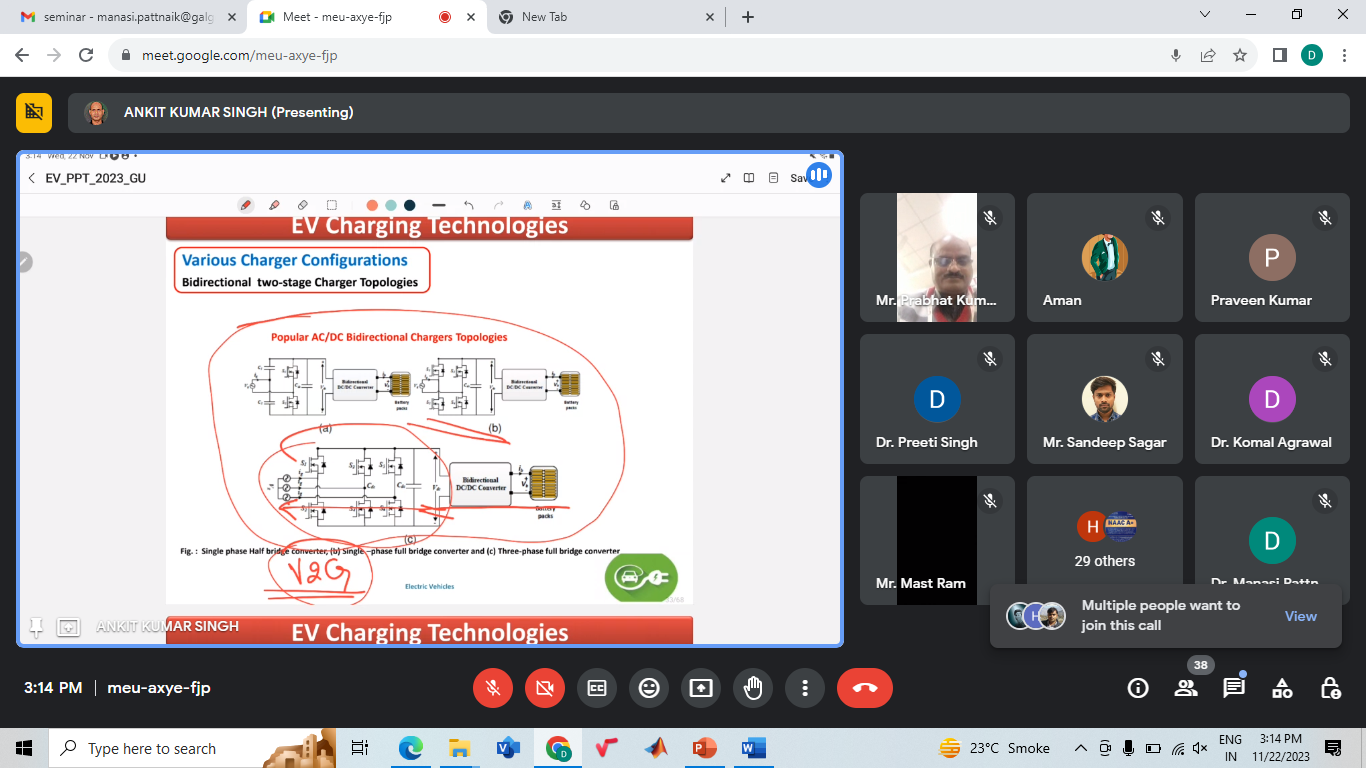Open the activities panel icon
Viewport: 1366px width, 768px height.
tap(1282, 688)
